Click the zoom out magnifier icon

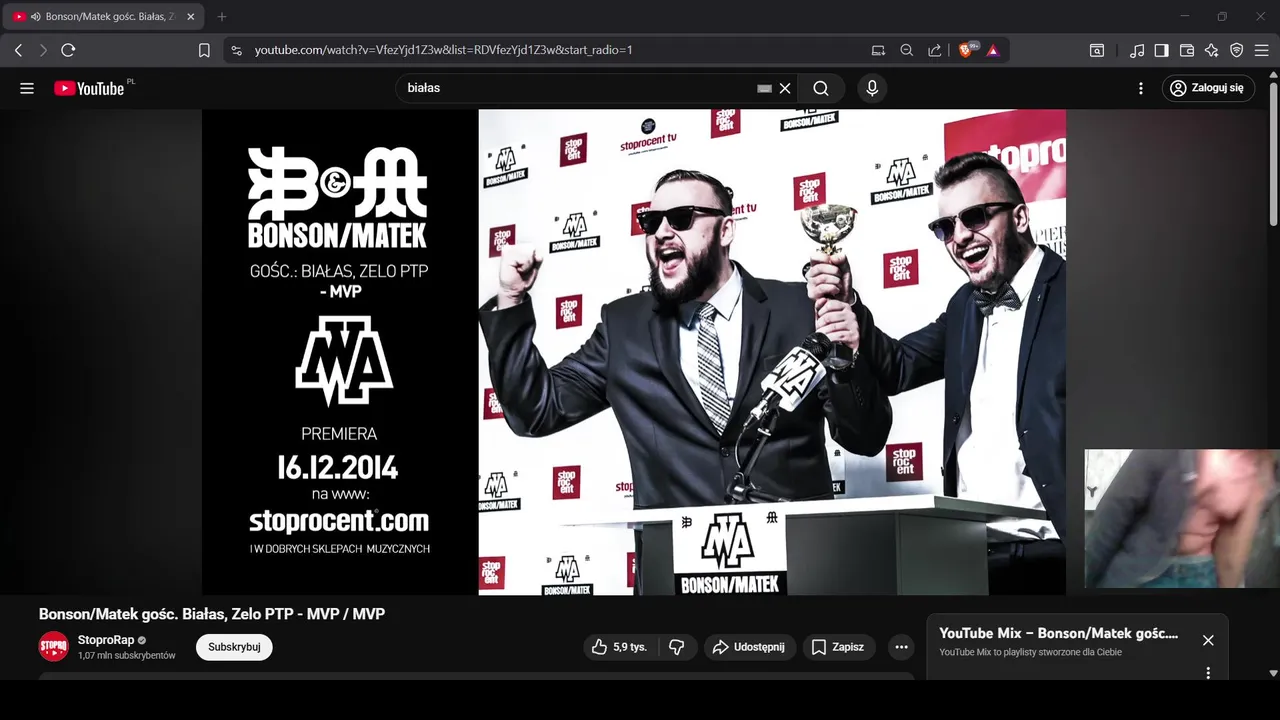(906, 50)
